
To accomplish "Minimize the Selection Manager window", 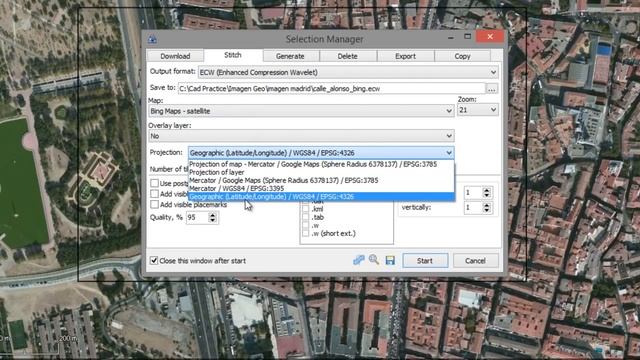I will click(x=451, y=37).
